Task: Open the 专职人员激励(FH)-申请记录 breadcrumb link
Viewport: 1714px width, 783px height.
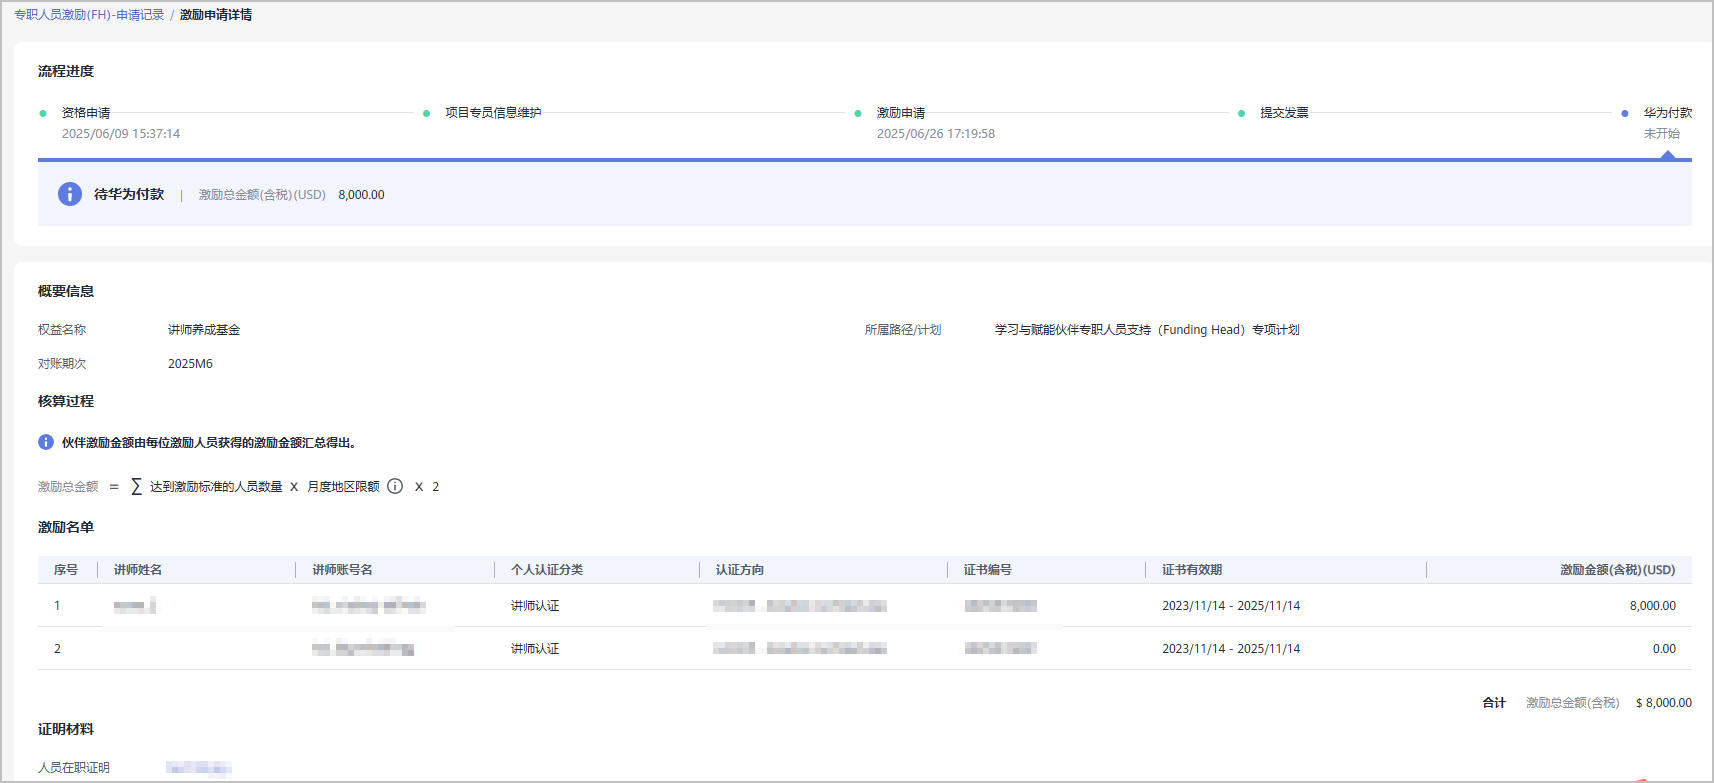Action: click(x=89, y=15)
